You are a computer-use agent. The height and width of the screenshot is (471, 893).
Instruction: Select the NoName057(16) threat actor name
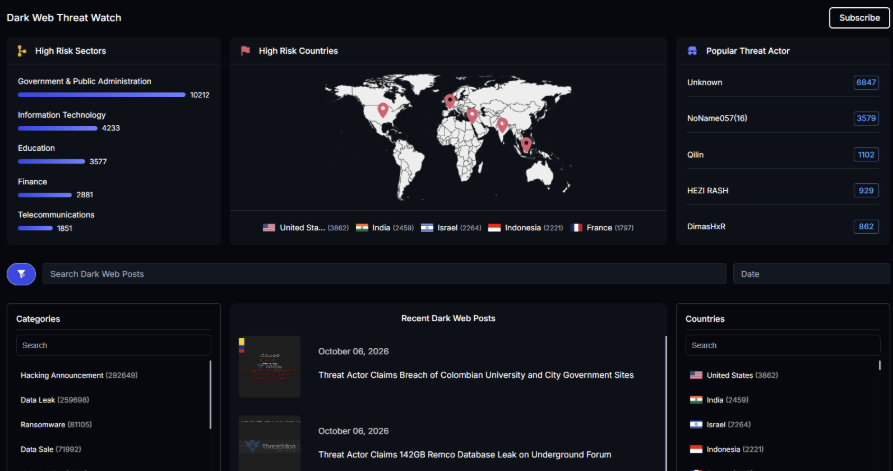point(717,118)
